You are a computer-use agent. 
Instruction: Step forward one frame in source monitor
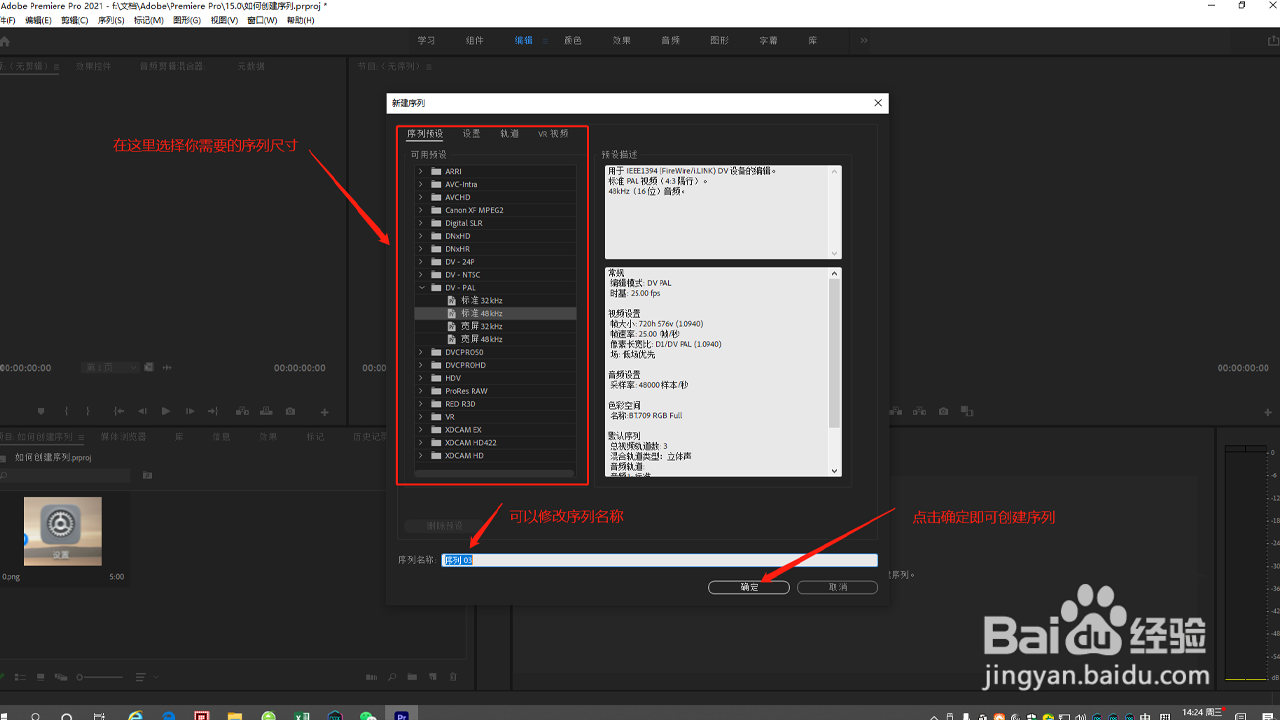pos(190,411)
